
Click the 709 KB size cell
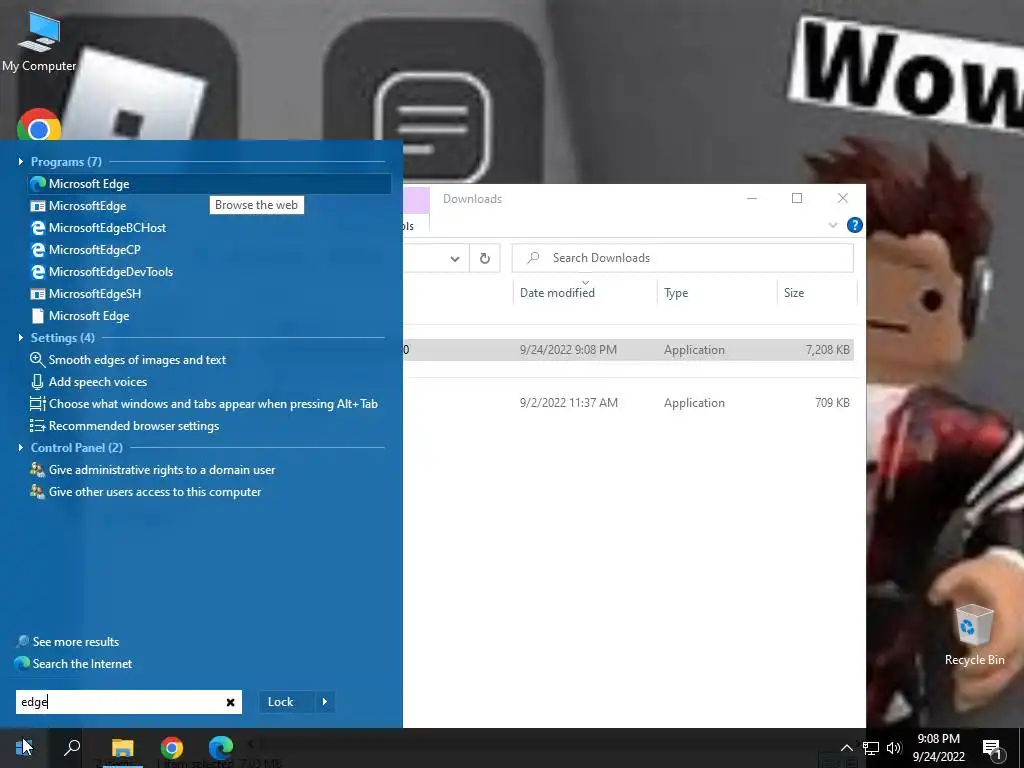(x=832, y=403)
